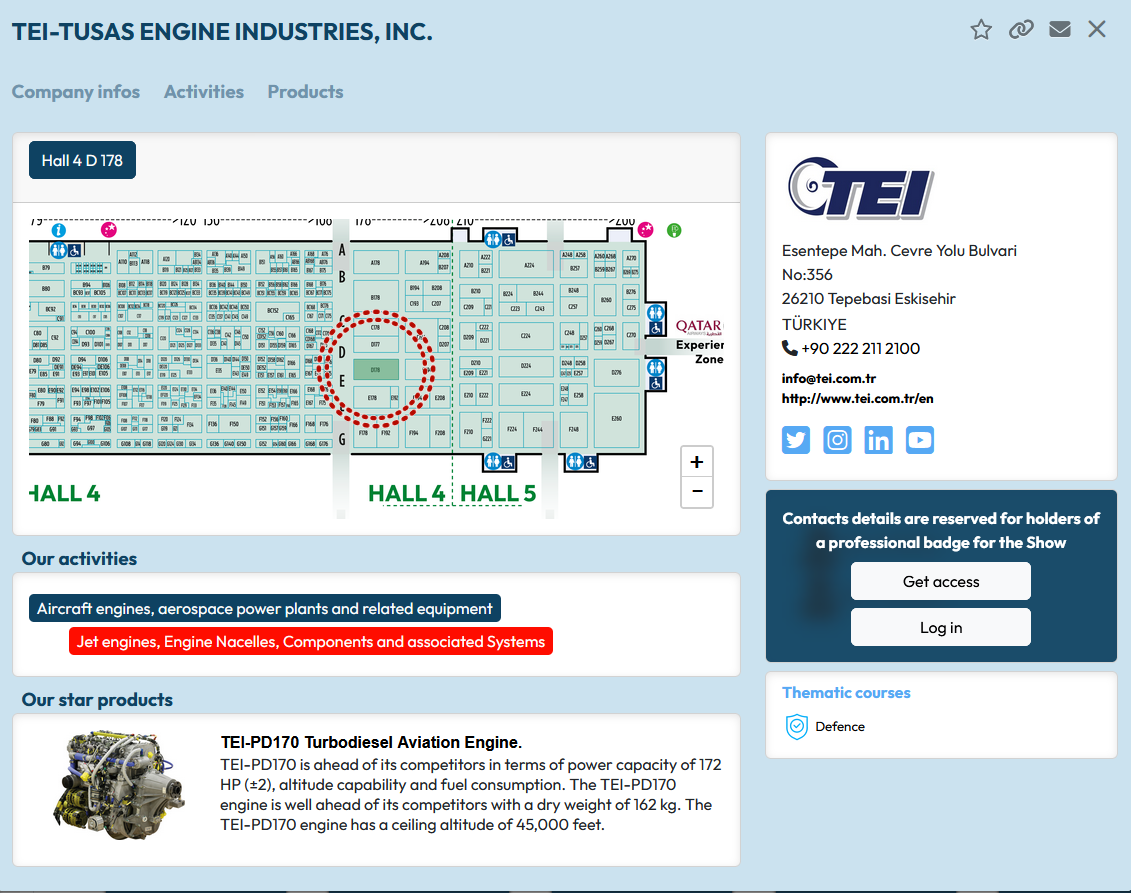Select the green round marker on the map
Screen dimensions: 1131x893
pos(674,231)
